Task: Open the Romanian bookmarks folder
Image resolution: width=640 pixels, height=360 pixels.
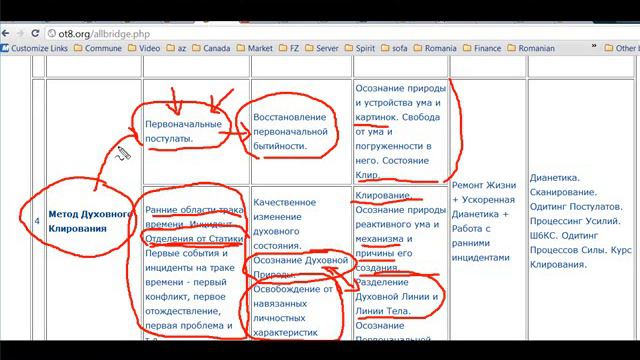Action: click(531, 48)
